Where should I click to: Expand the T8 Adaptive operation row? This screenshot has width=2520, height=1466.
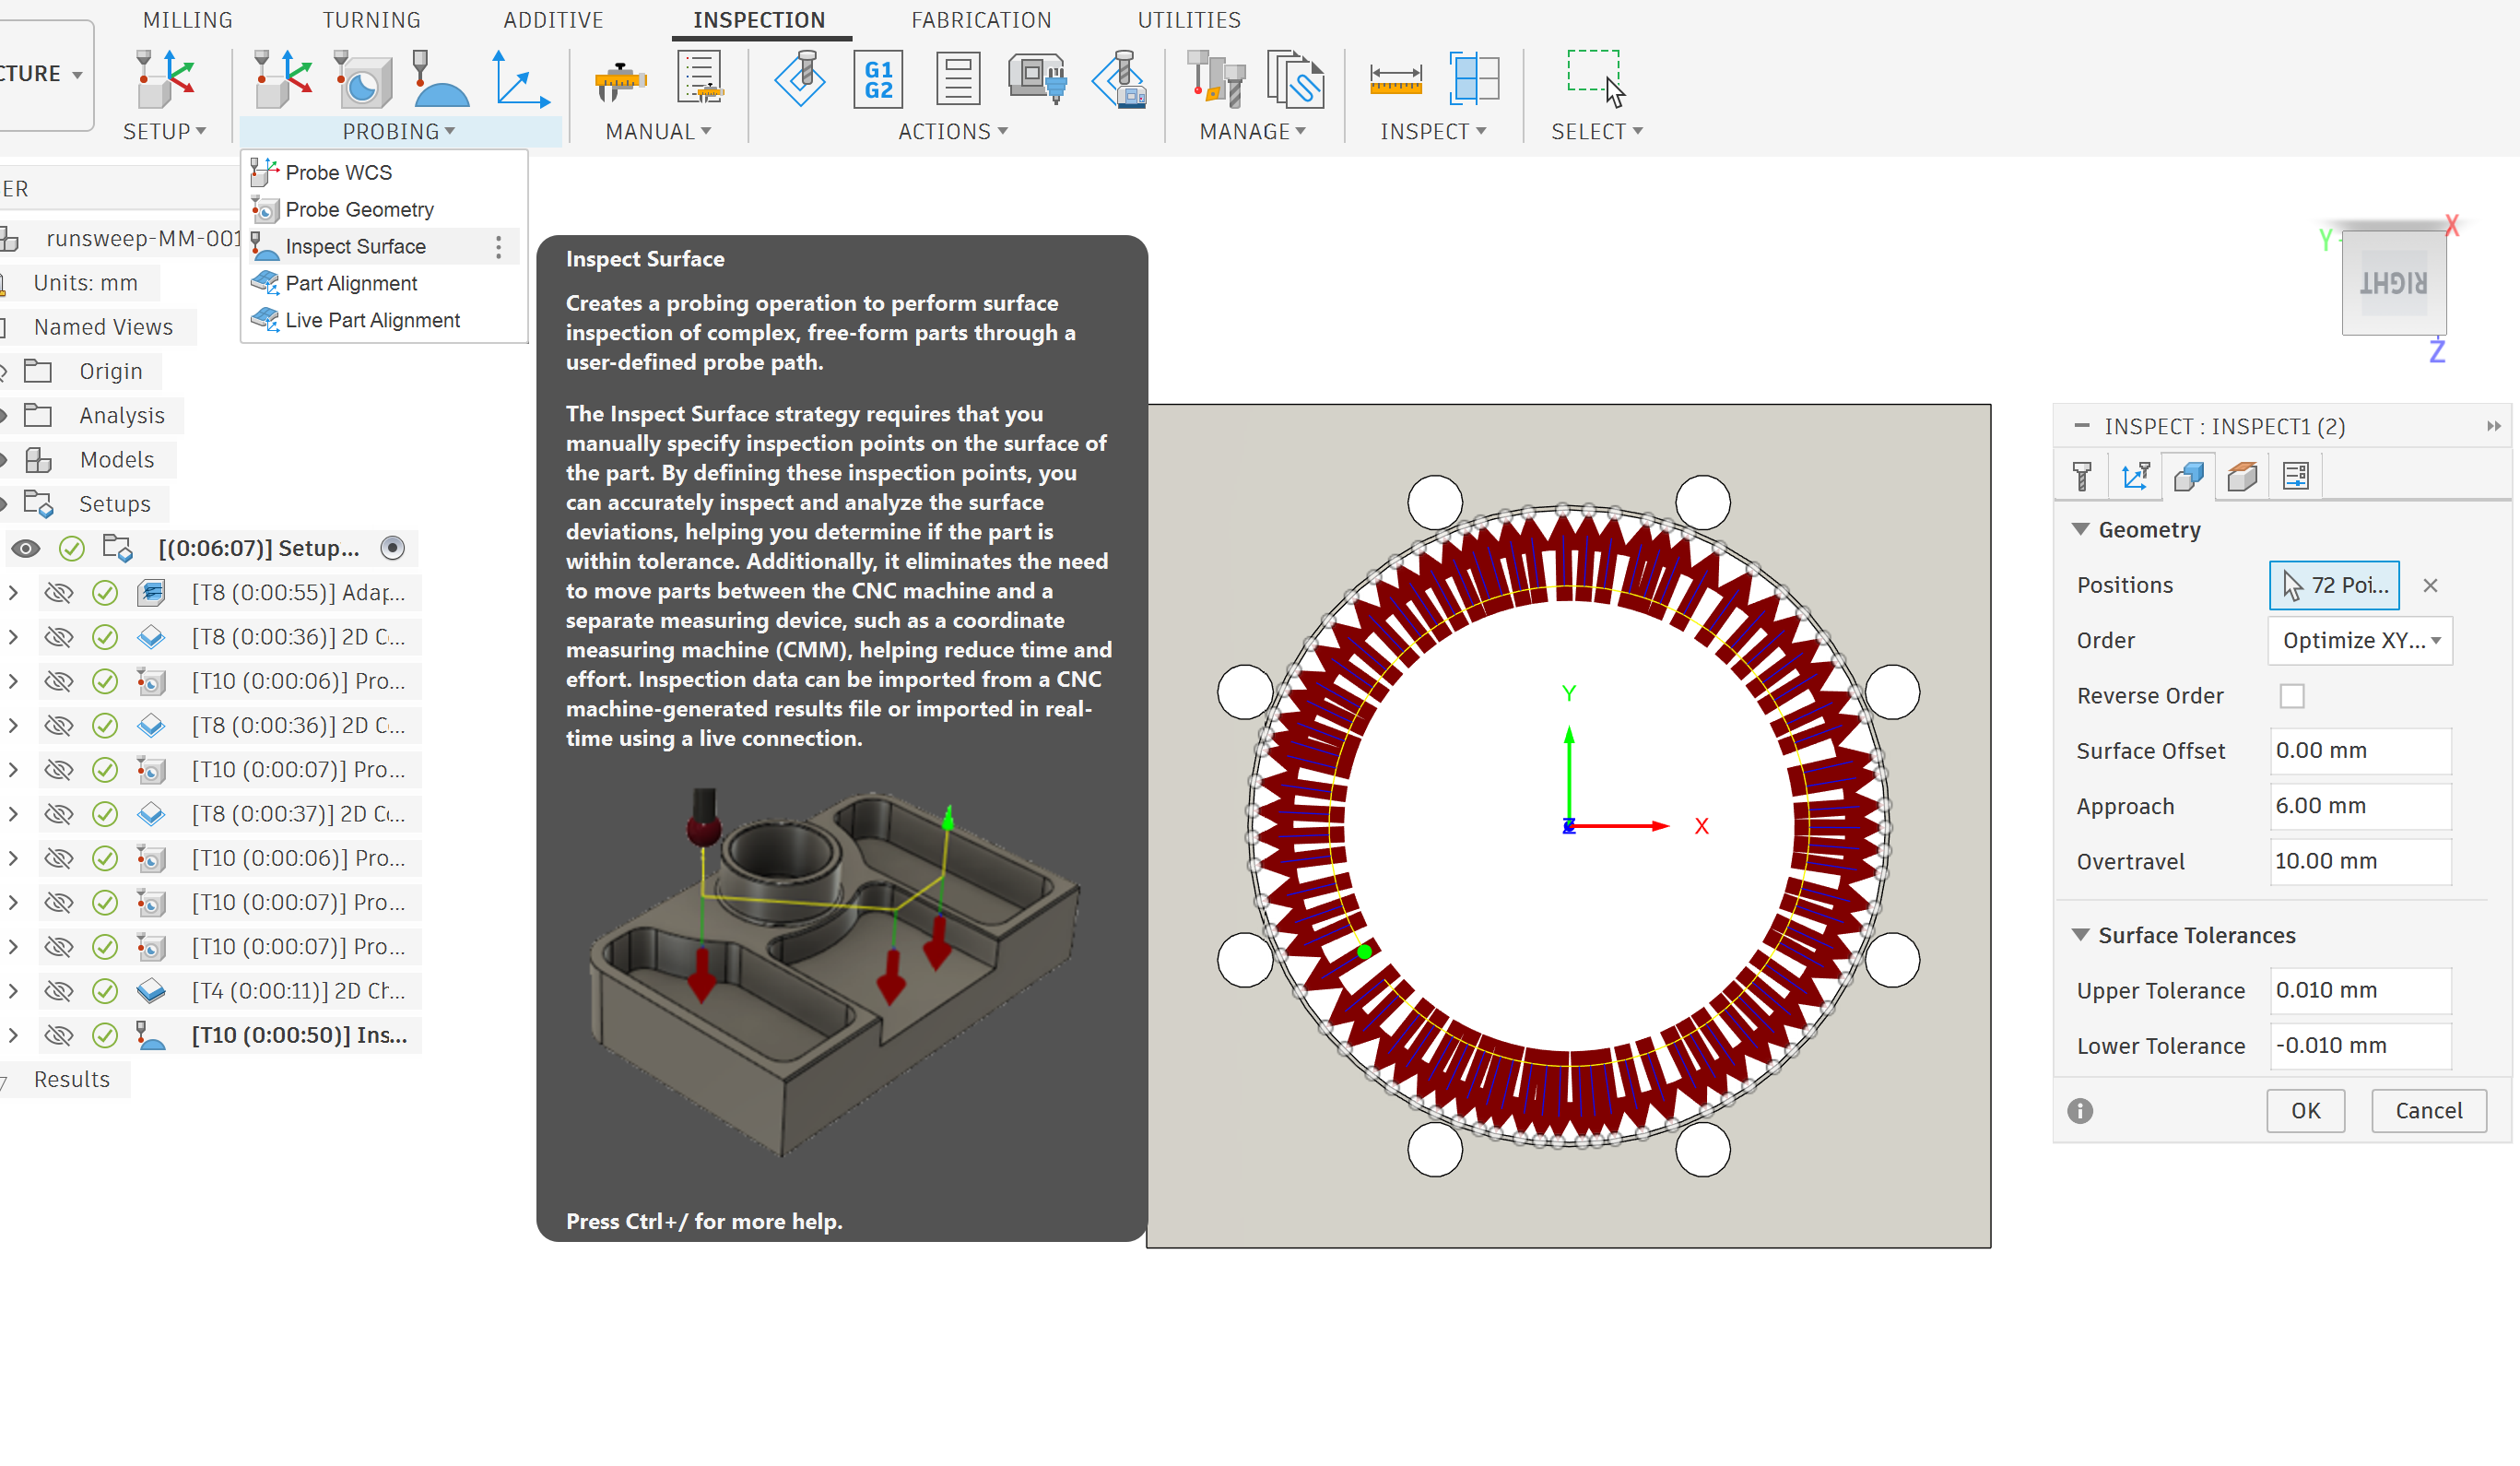pyautogui.click(x=13, y=593)
